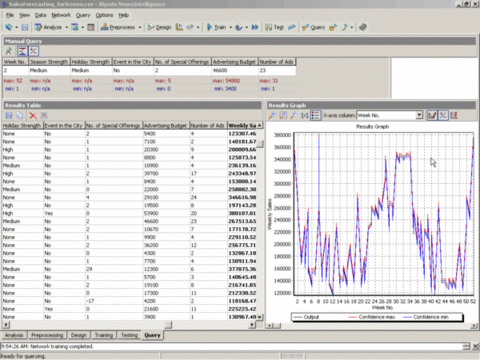The image size is (480, 360).
Task: Click the Preprocess toolbar button
Action: (x=118, y=27)
